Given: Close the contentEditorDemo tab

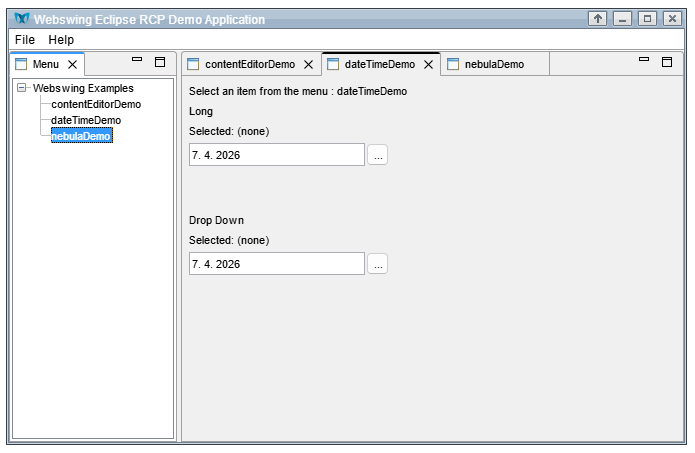Looking at the screenshot, I should click(308, 64).
